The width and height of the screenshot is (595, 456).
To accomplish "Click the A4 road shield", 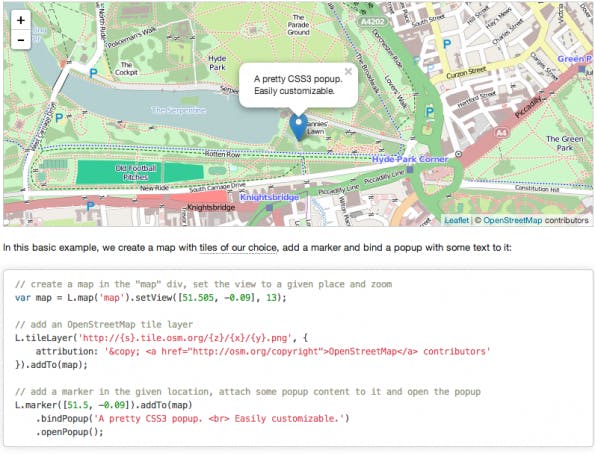I will tap(502, 133).
